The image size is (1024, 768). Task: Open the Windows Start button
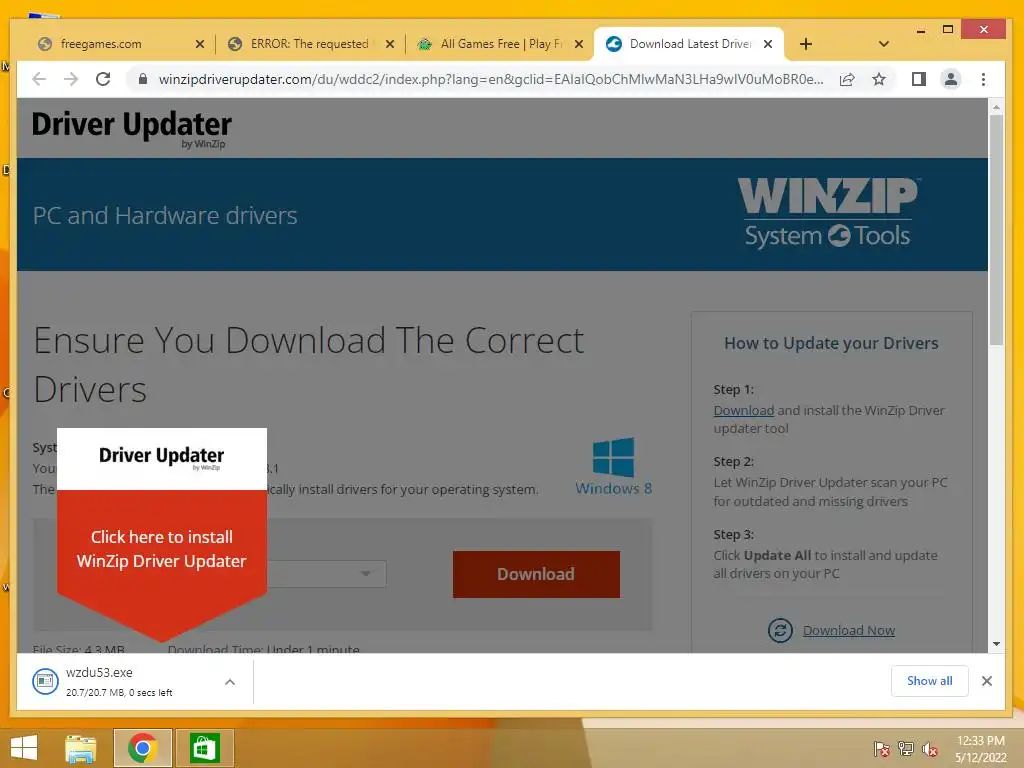point(24,748)
